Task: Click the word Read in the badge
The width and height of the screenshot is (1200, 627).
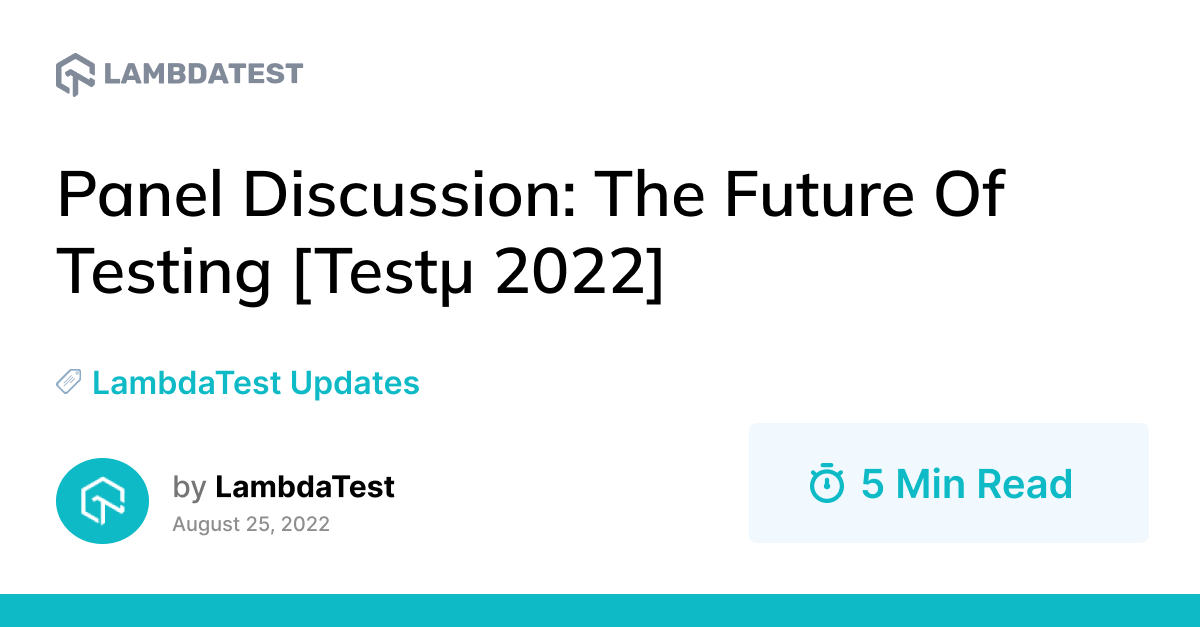Action: [x=1025, y=484]
